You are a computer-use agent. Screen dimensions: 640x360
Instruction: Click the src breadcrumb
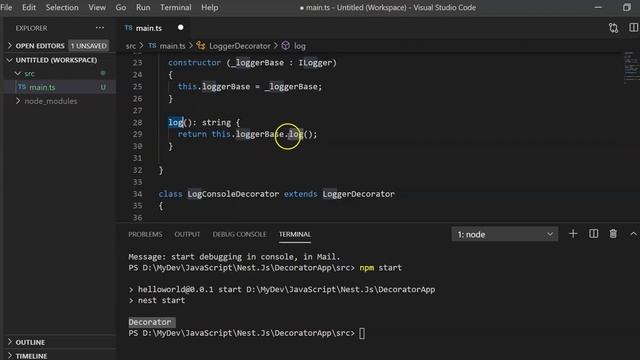coord(131,46)
